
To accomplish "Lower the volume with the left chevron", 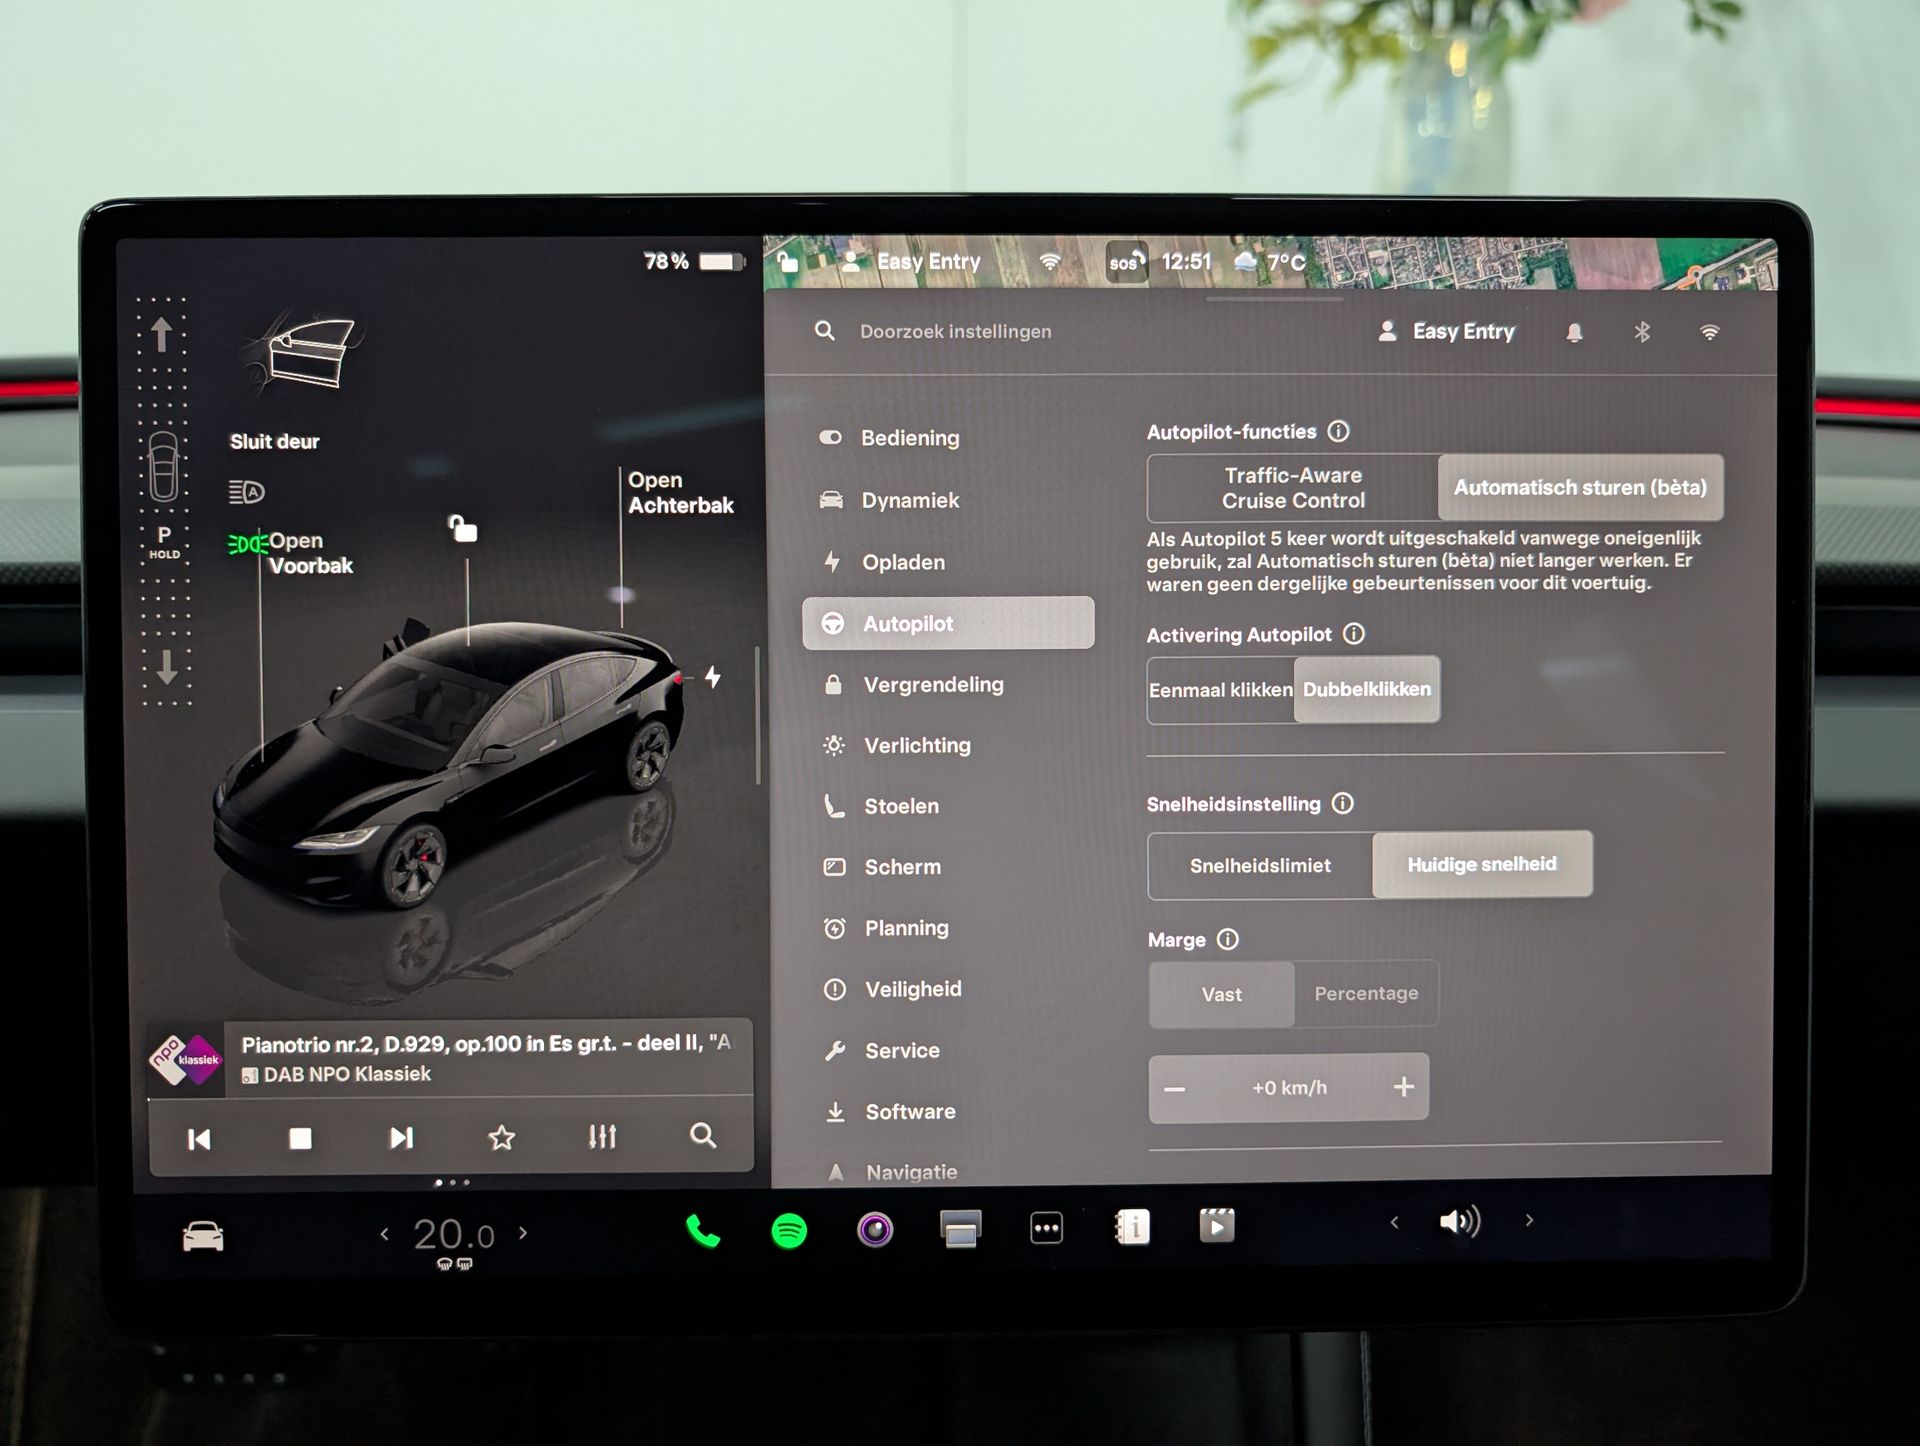I will point(1394,1222).
